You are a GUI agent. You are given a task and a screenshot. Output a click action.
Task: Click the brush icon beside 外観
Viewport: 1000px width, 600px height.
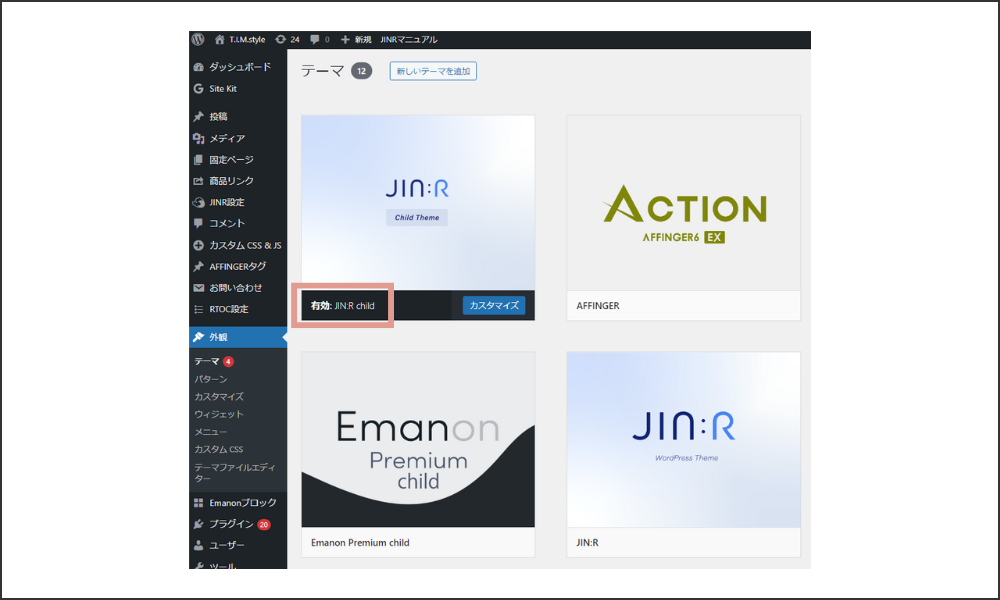coord(198,337)
